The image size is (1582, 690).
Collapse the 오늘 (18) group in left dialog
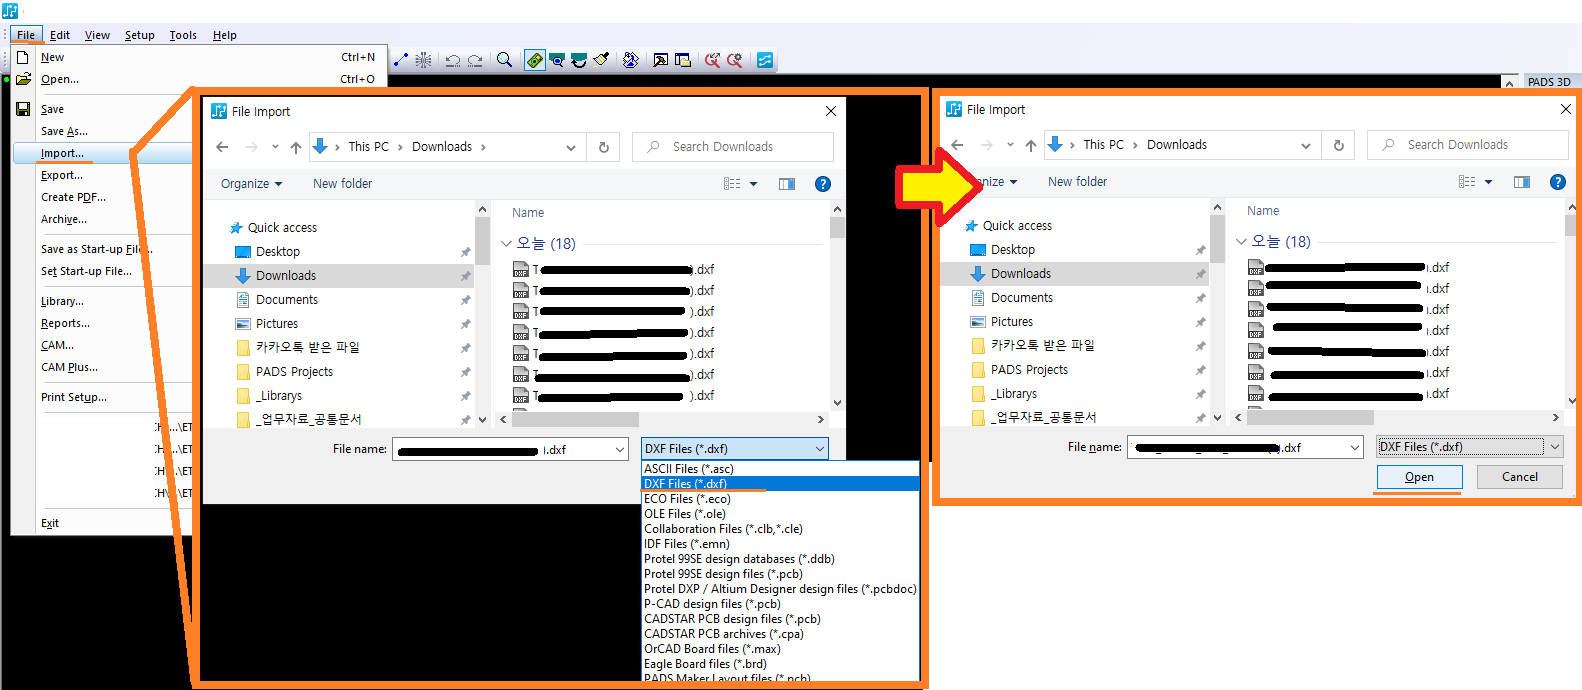coord(506,243)
